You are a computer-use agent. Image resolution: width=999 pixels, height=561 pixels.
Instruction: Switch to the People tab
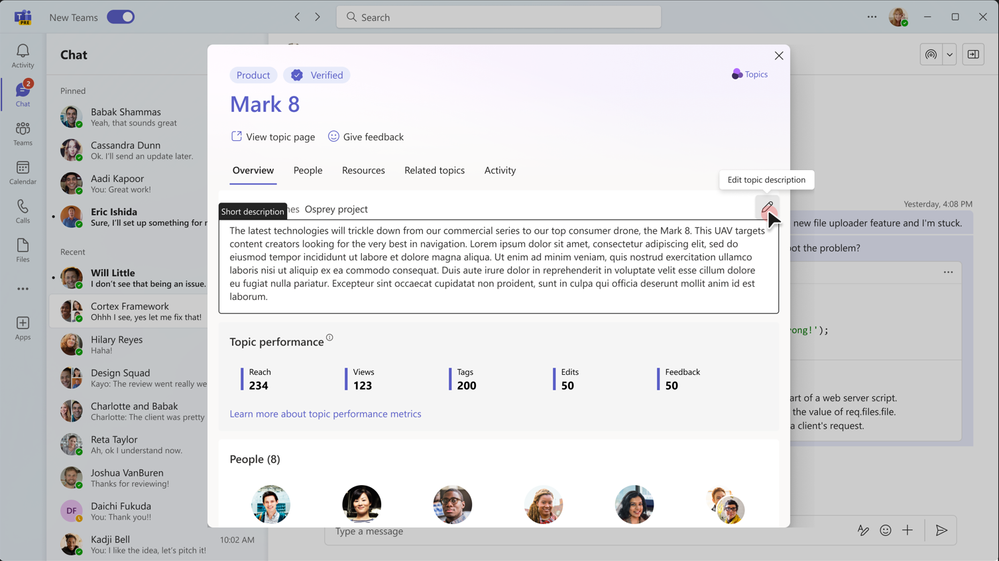click(308, 171)
